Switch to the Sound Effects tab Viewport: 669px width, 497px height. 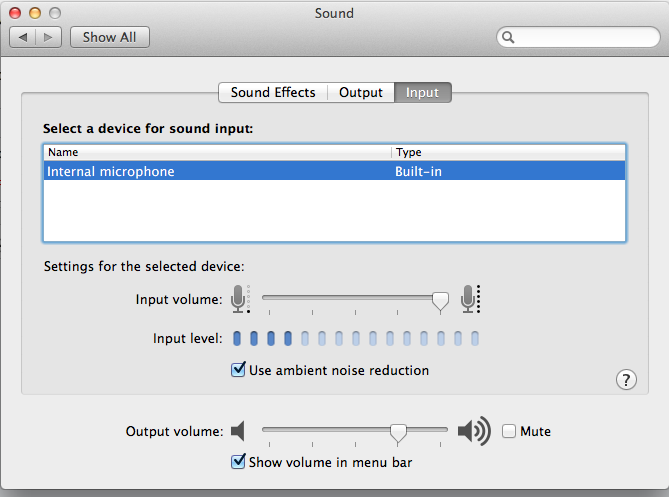point(273,93)
